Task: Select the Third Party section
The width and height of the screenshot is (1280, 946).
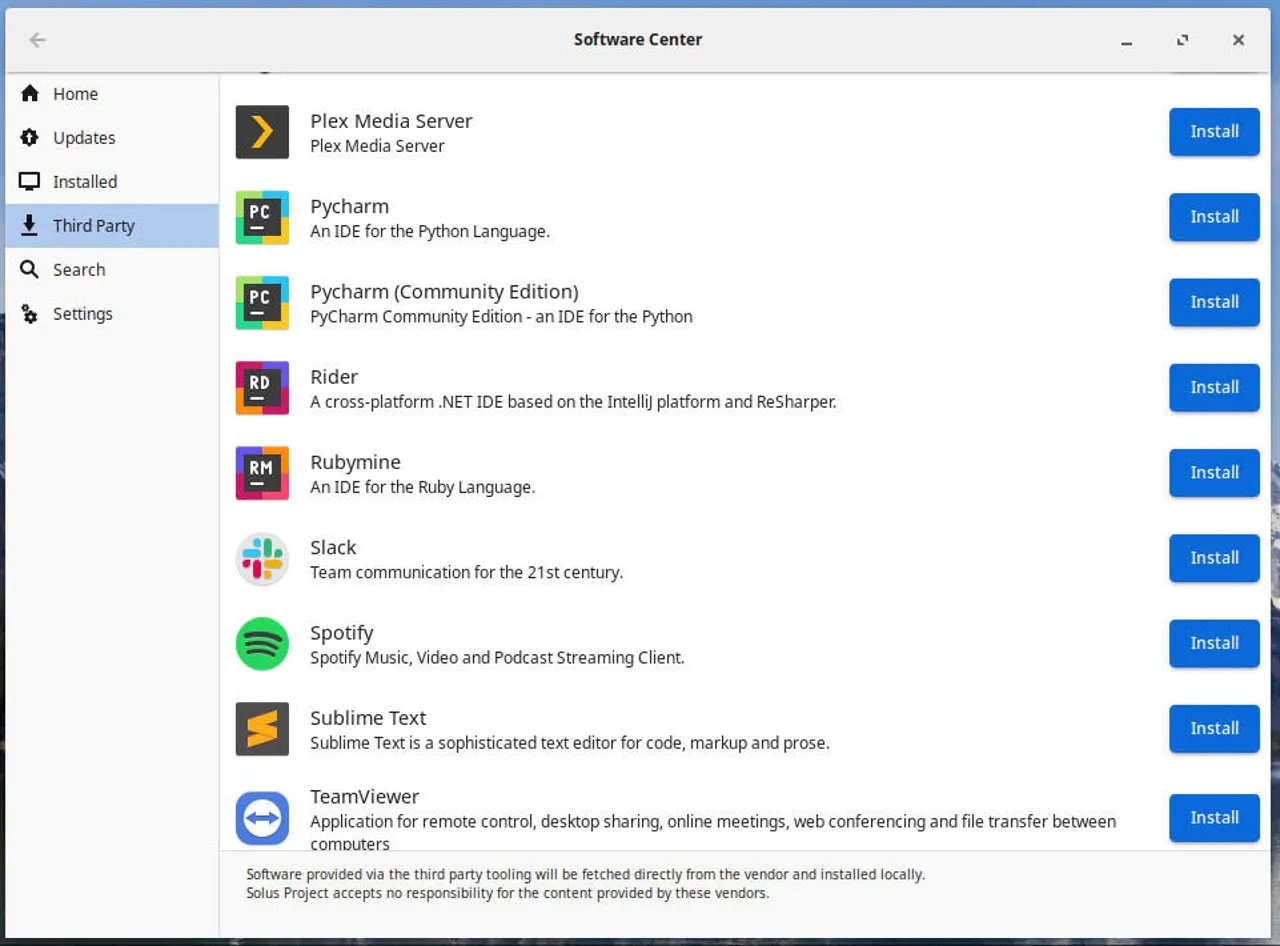Action: [112, 226]
